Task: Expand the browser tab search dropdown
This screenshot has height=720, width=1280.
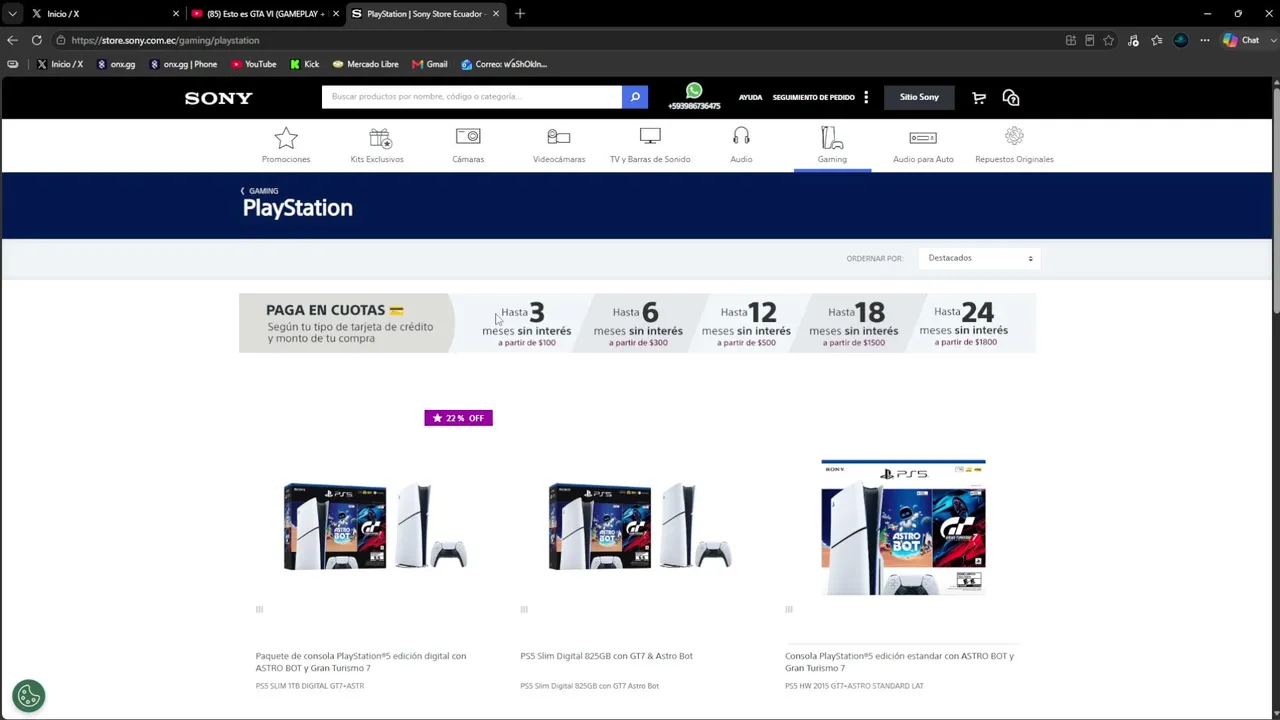Action: [12, 14]
